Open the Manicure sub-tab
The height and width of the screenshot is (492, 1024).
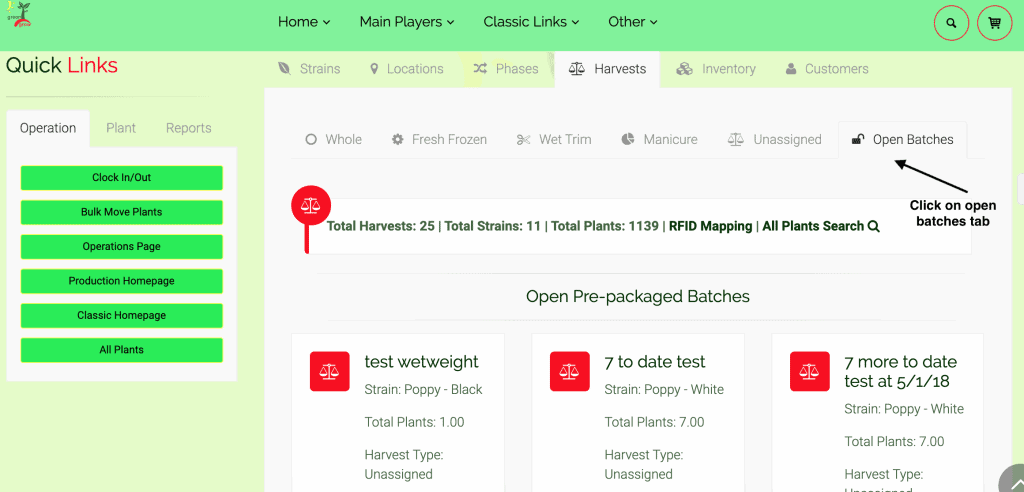(660, 139)
